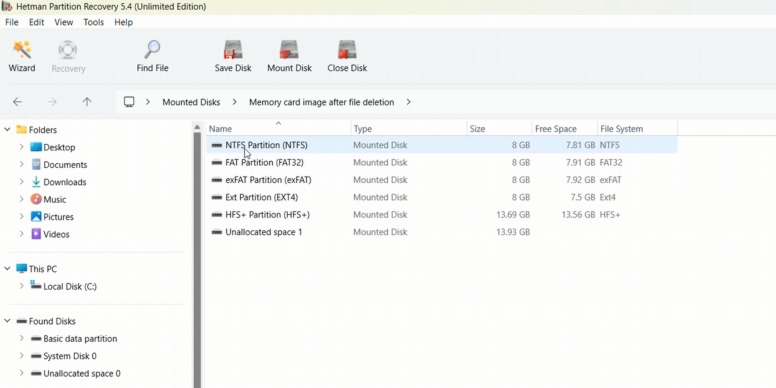Select the Documents folder icon
This screenshot has height=388, width=776.
point(36,164)
